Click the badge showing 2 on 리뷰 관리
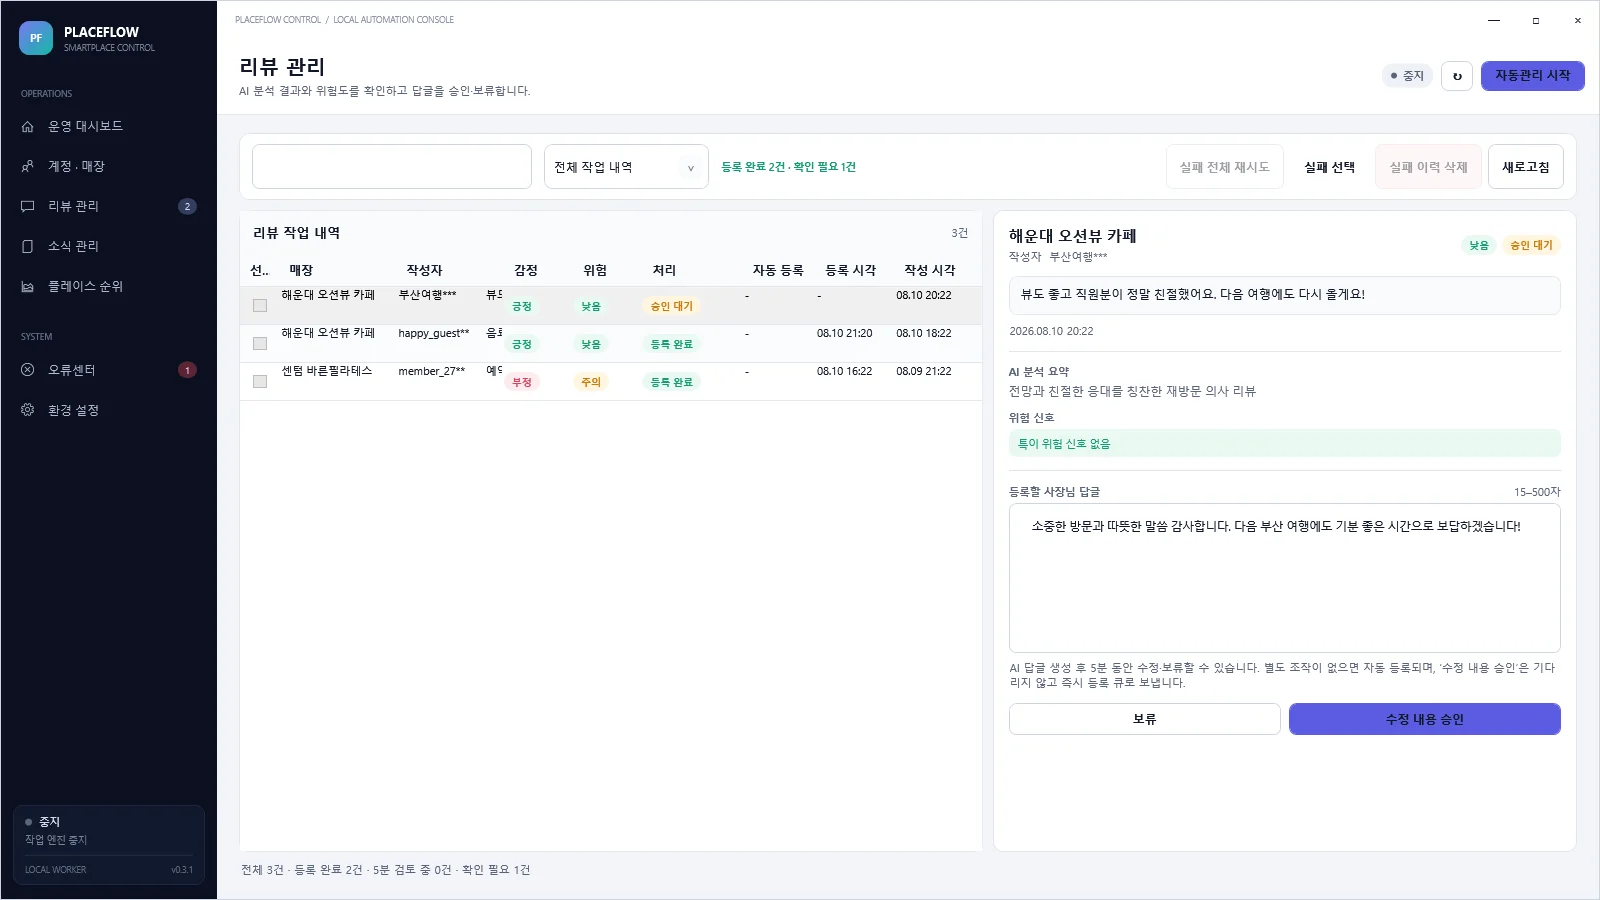The width and height of the screenshot is (1600, 900). click(187, 206)
